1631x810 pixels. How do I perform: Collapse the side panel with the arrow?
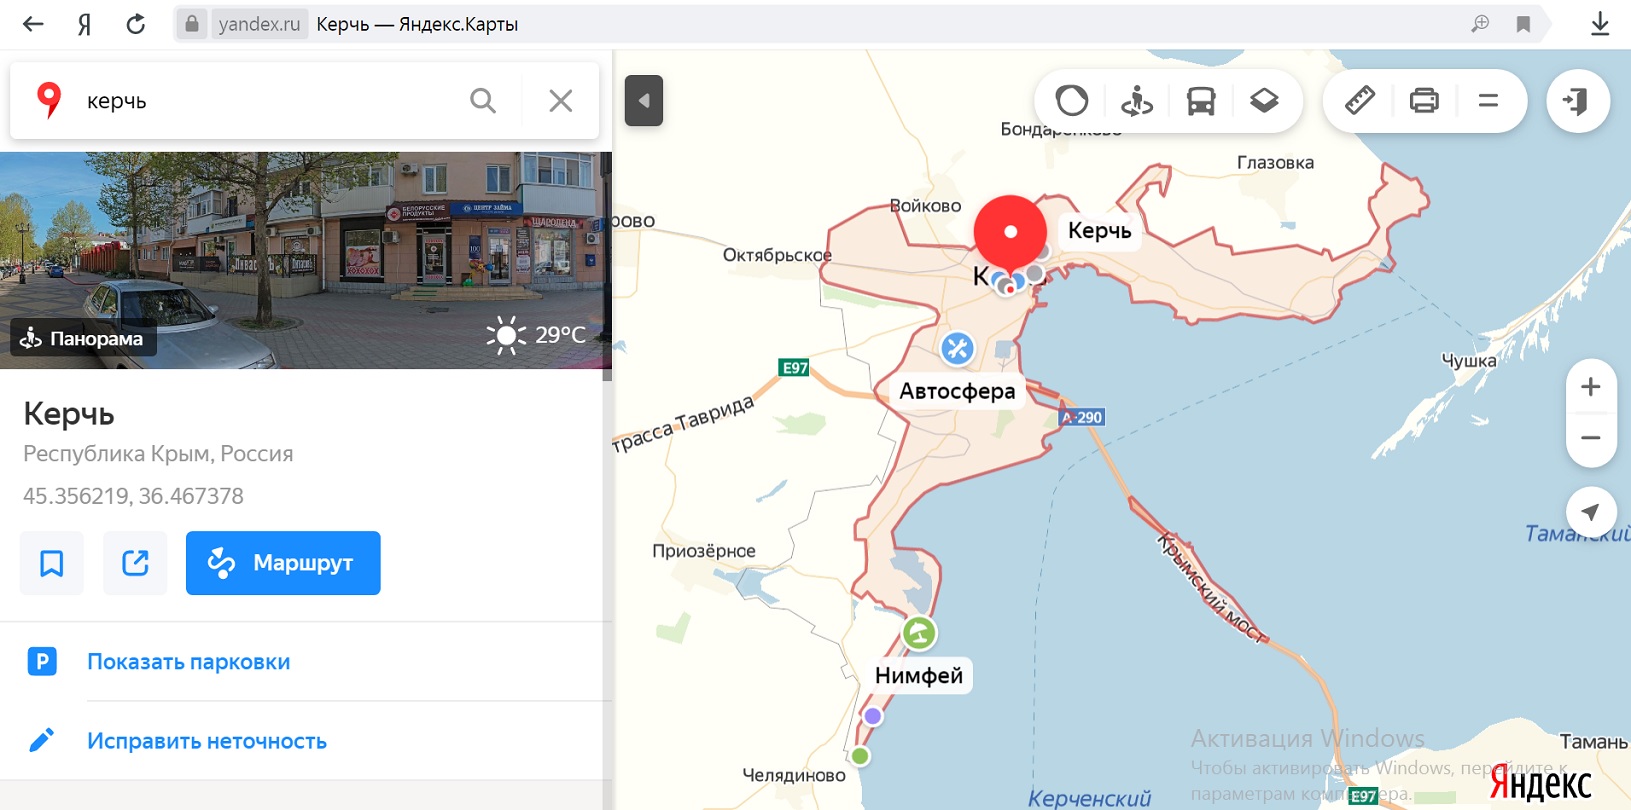tap(644, 101)
